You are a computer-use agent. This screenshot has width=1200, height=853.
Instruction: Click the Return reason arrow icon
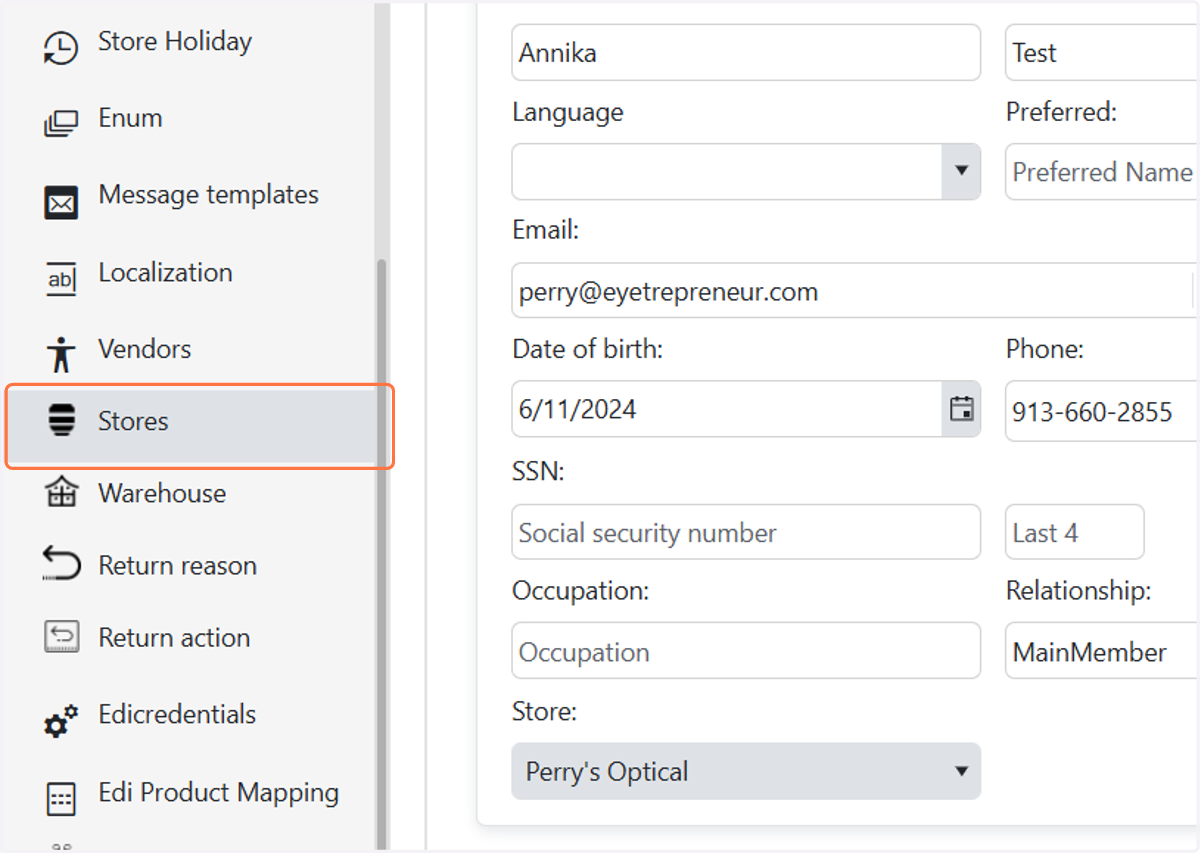[x=61, y=565]
